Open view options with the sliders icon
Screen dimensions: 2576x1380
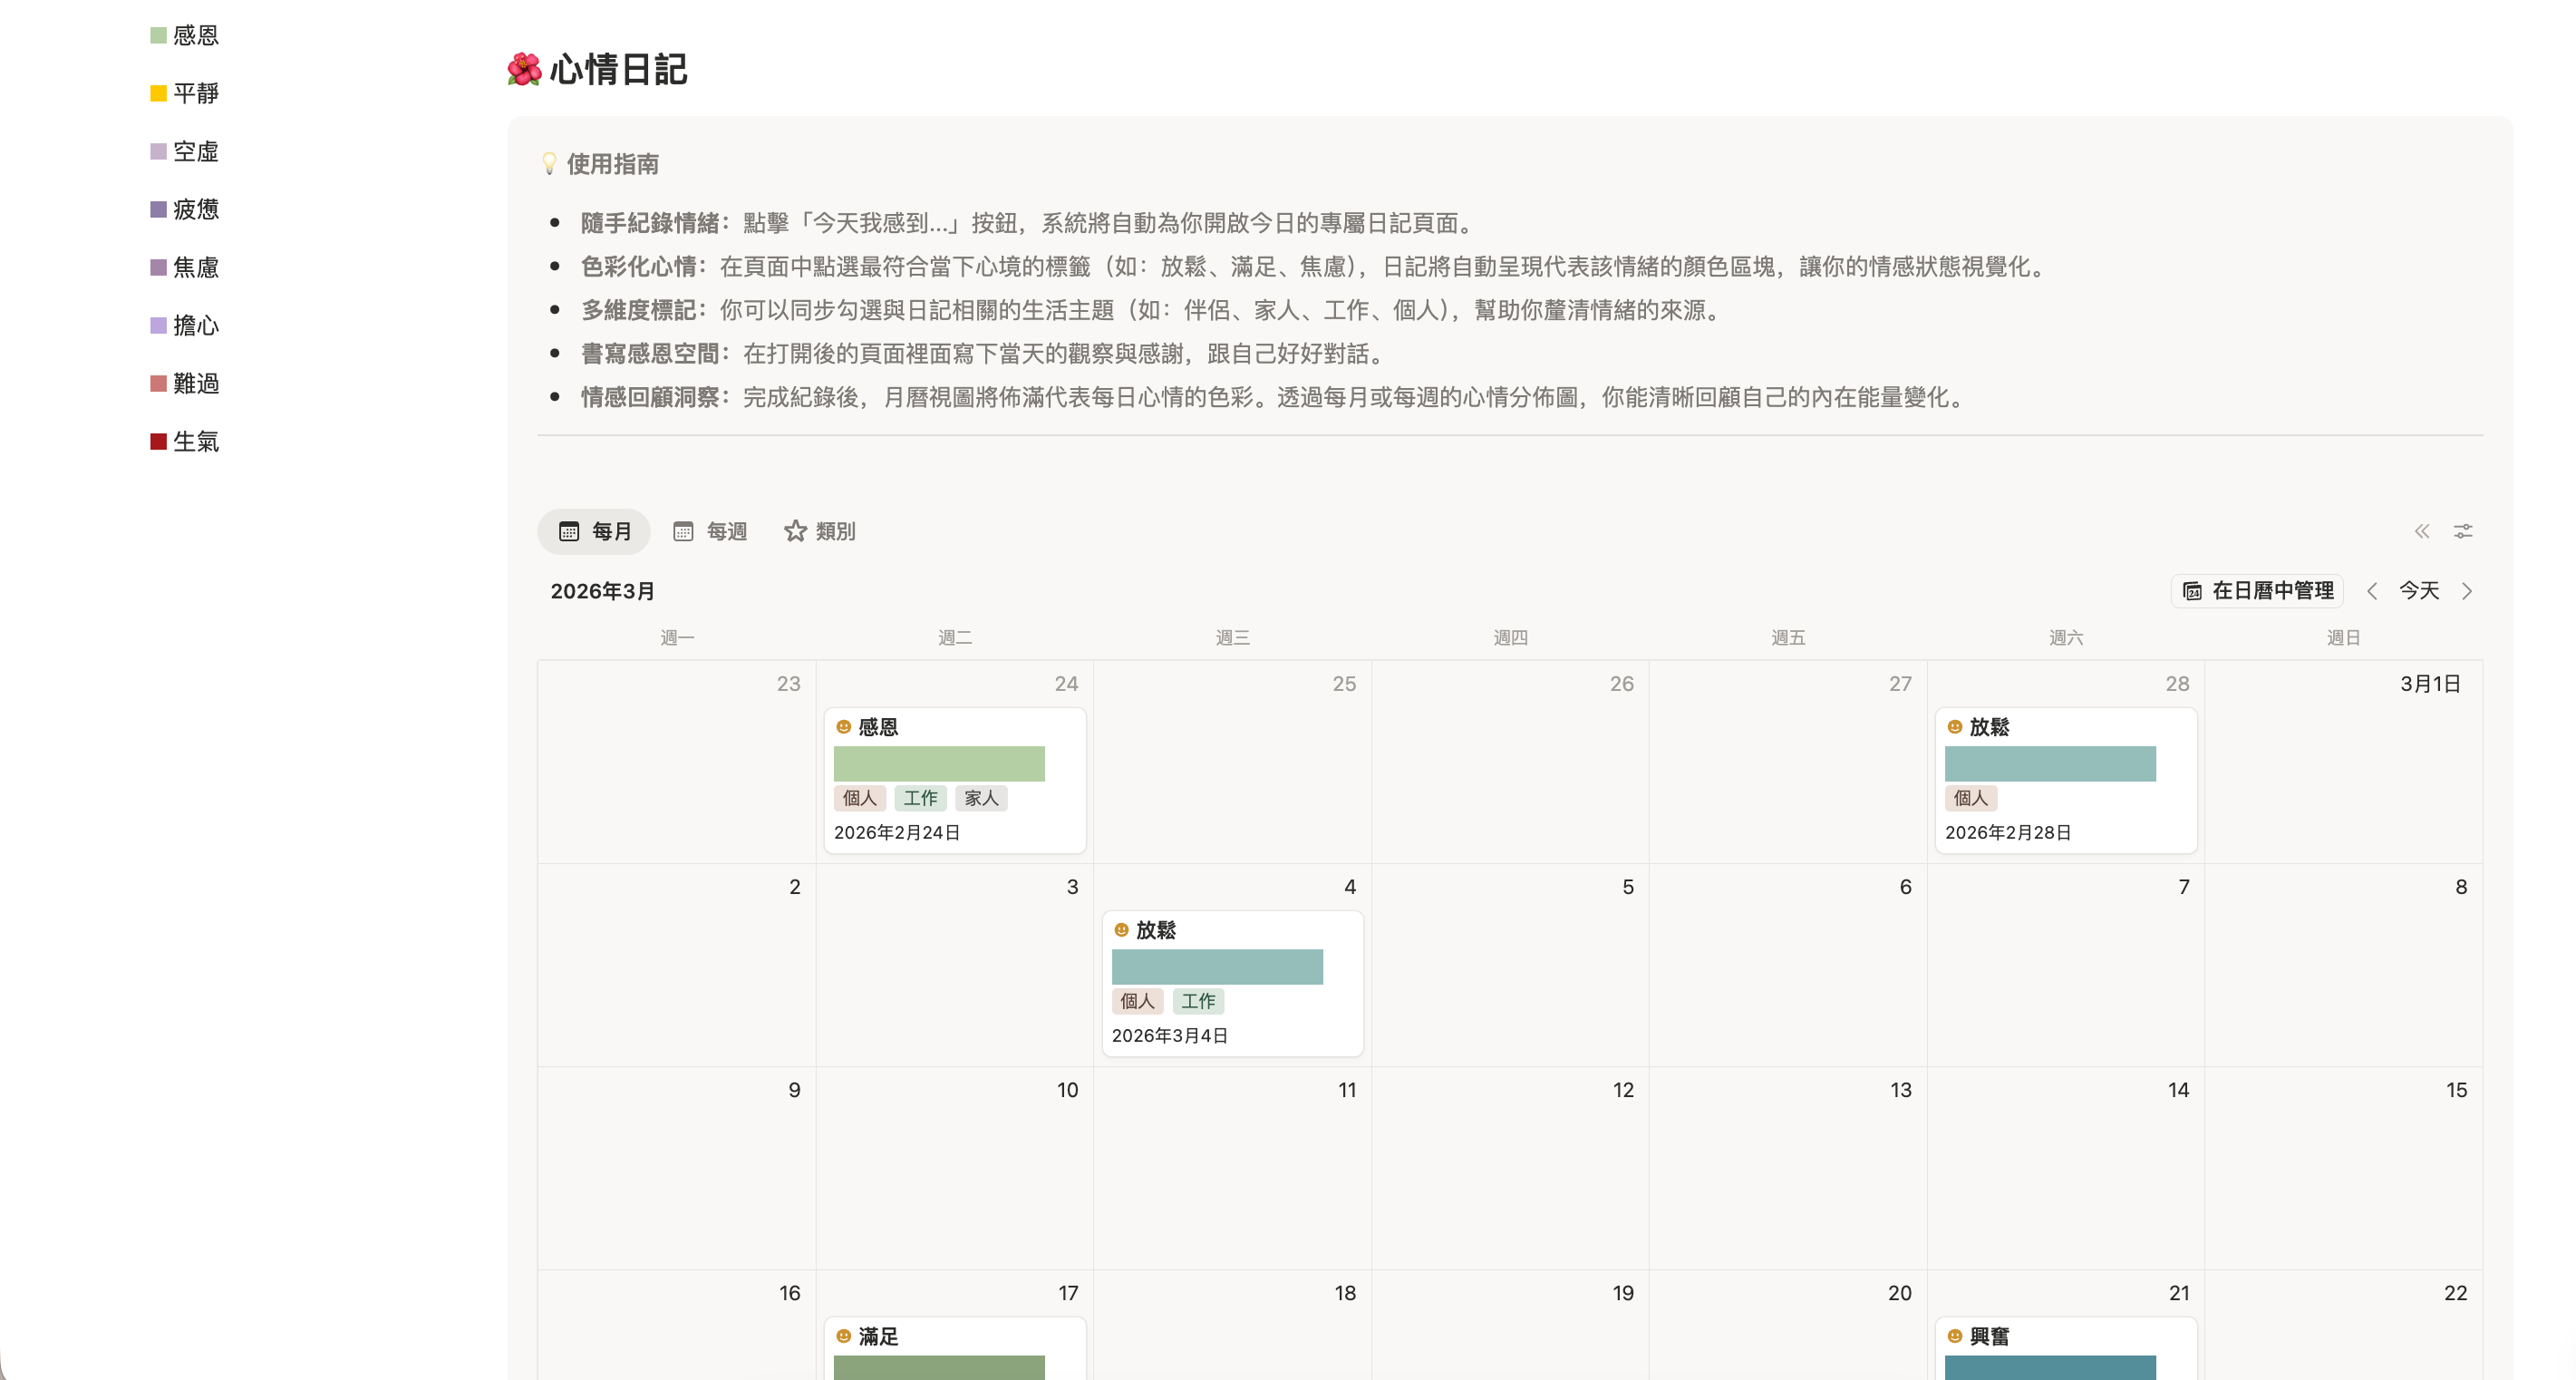[2463, 531]
